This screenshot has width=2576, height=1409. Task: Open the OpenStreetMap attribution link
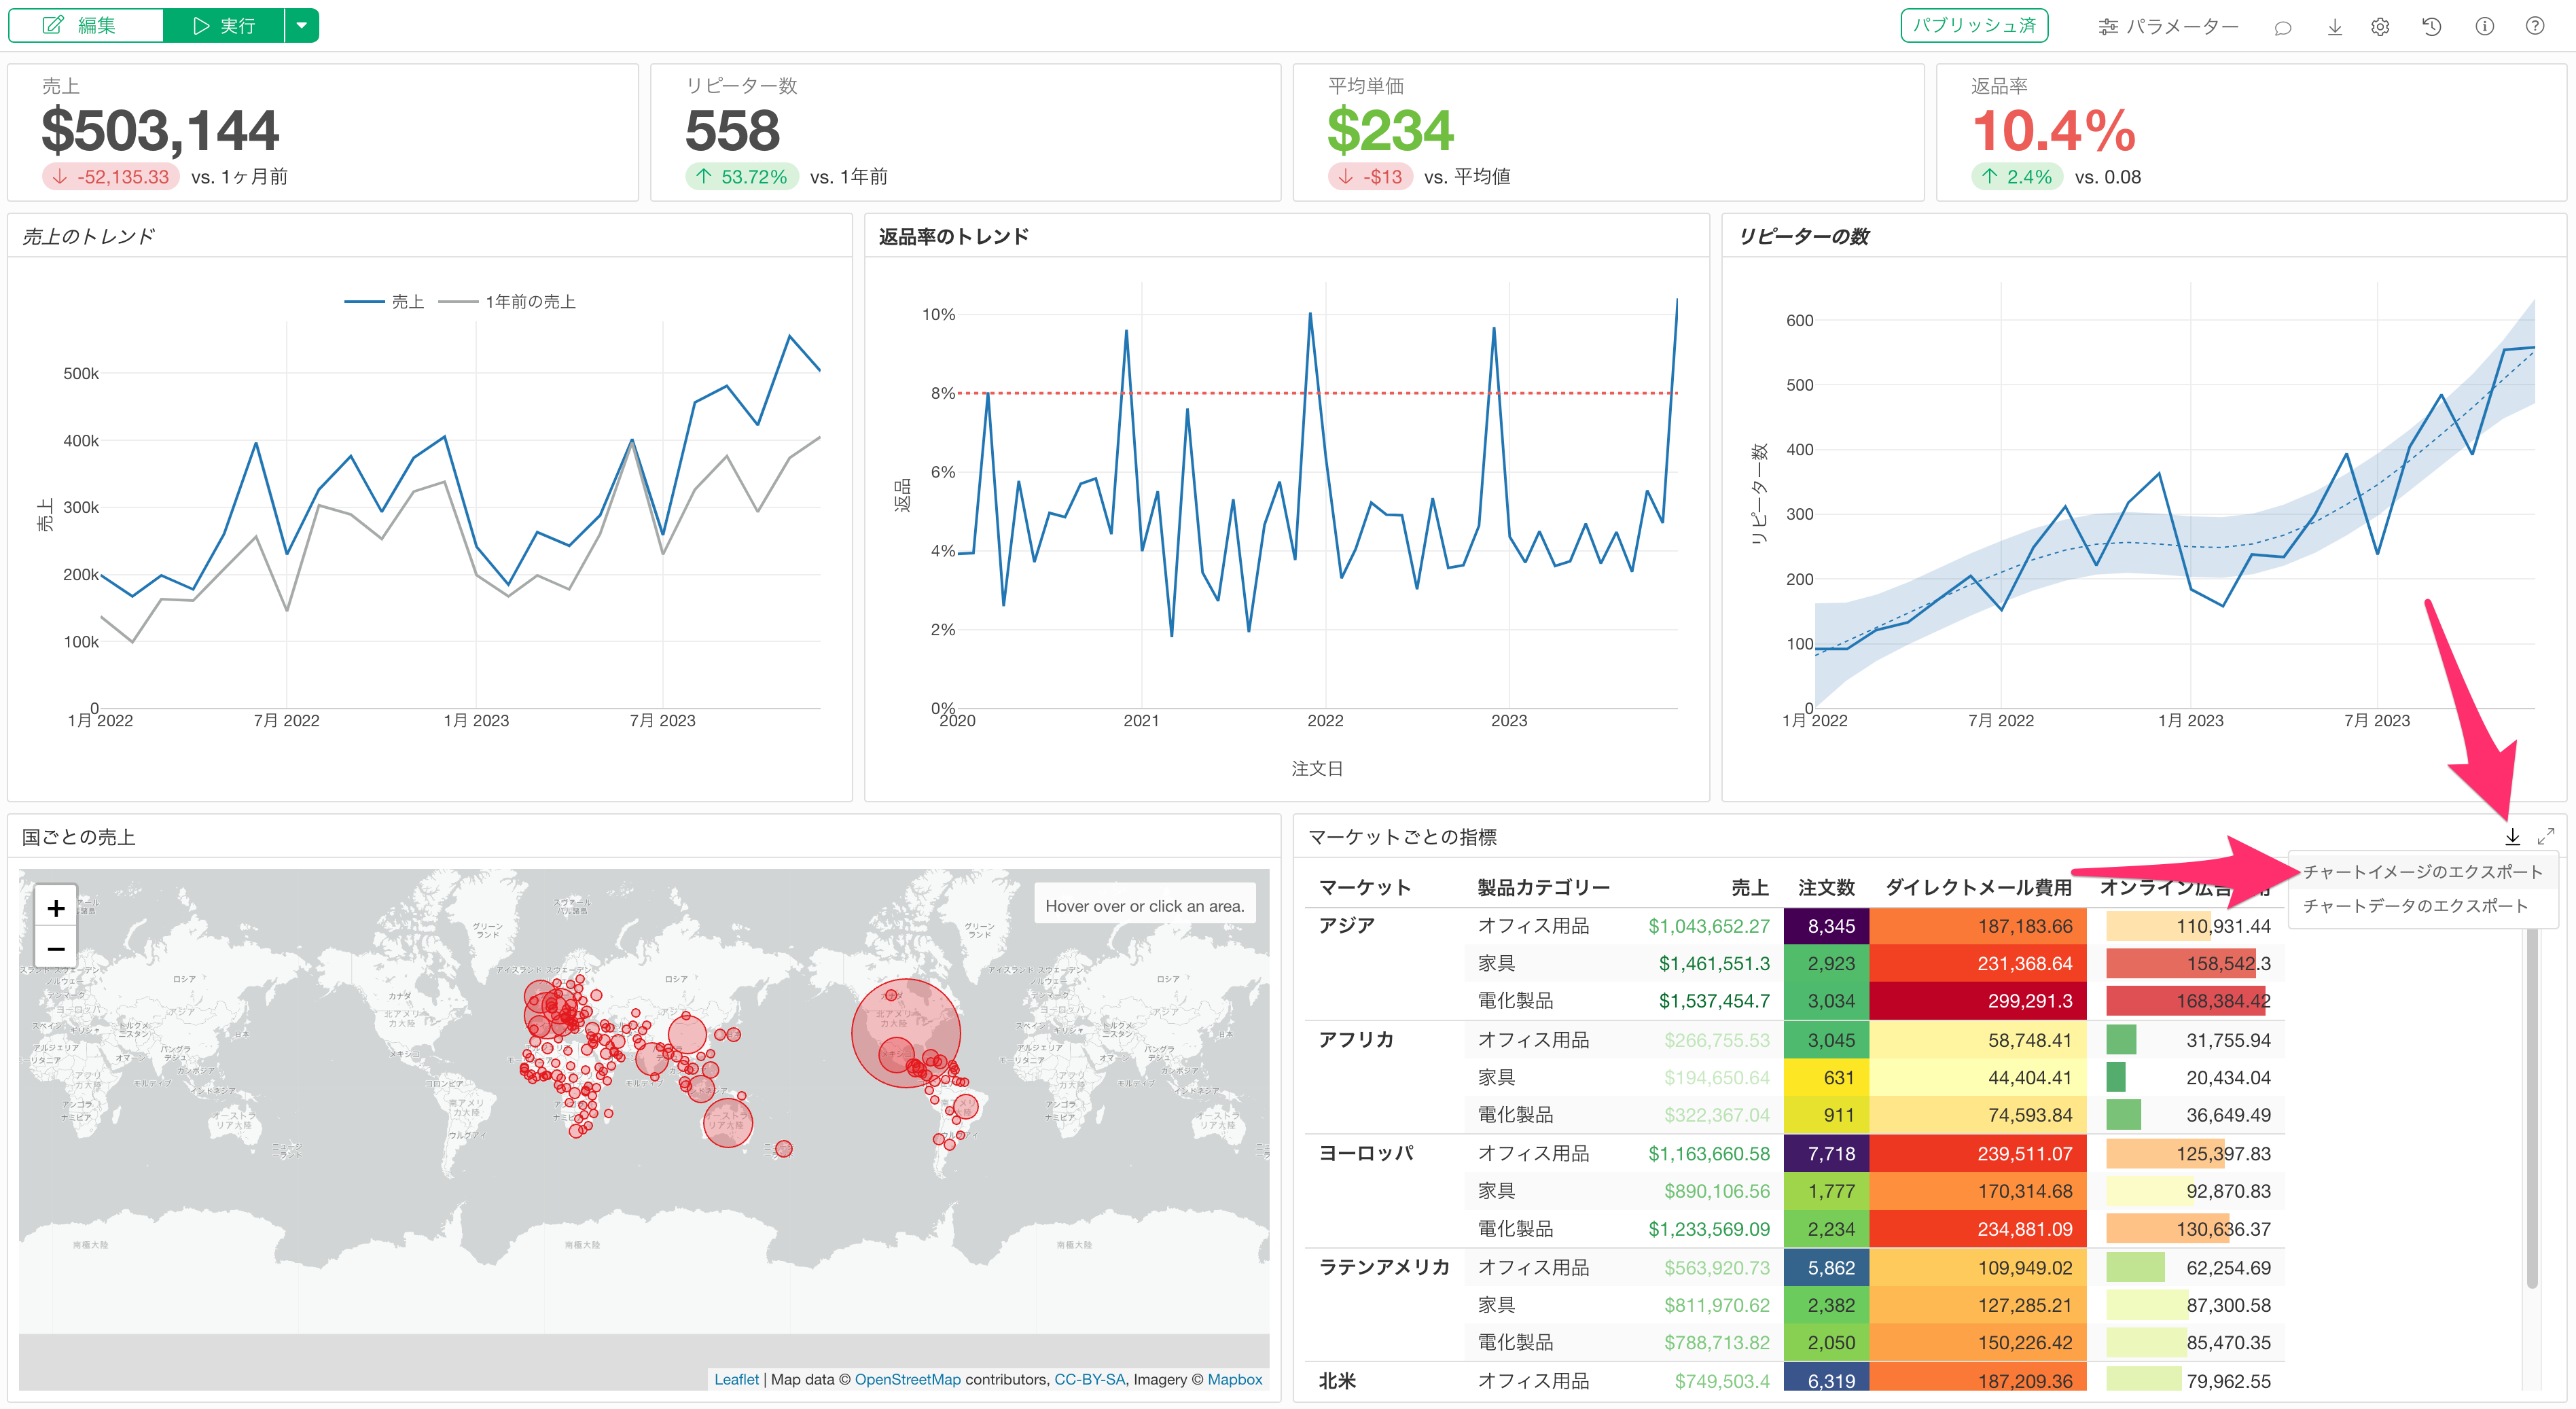click(907, 1379)
